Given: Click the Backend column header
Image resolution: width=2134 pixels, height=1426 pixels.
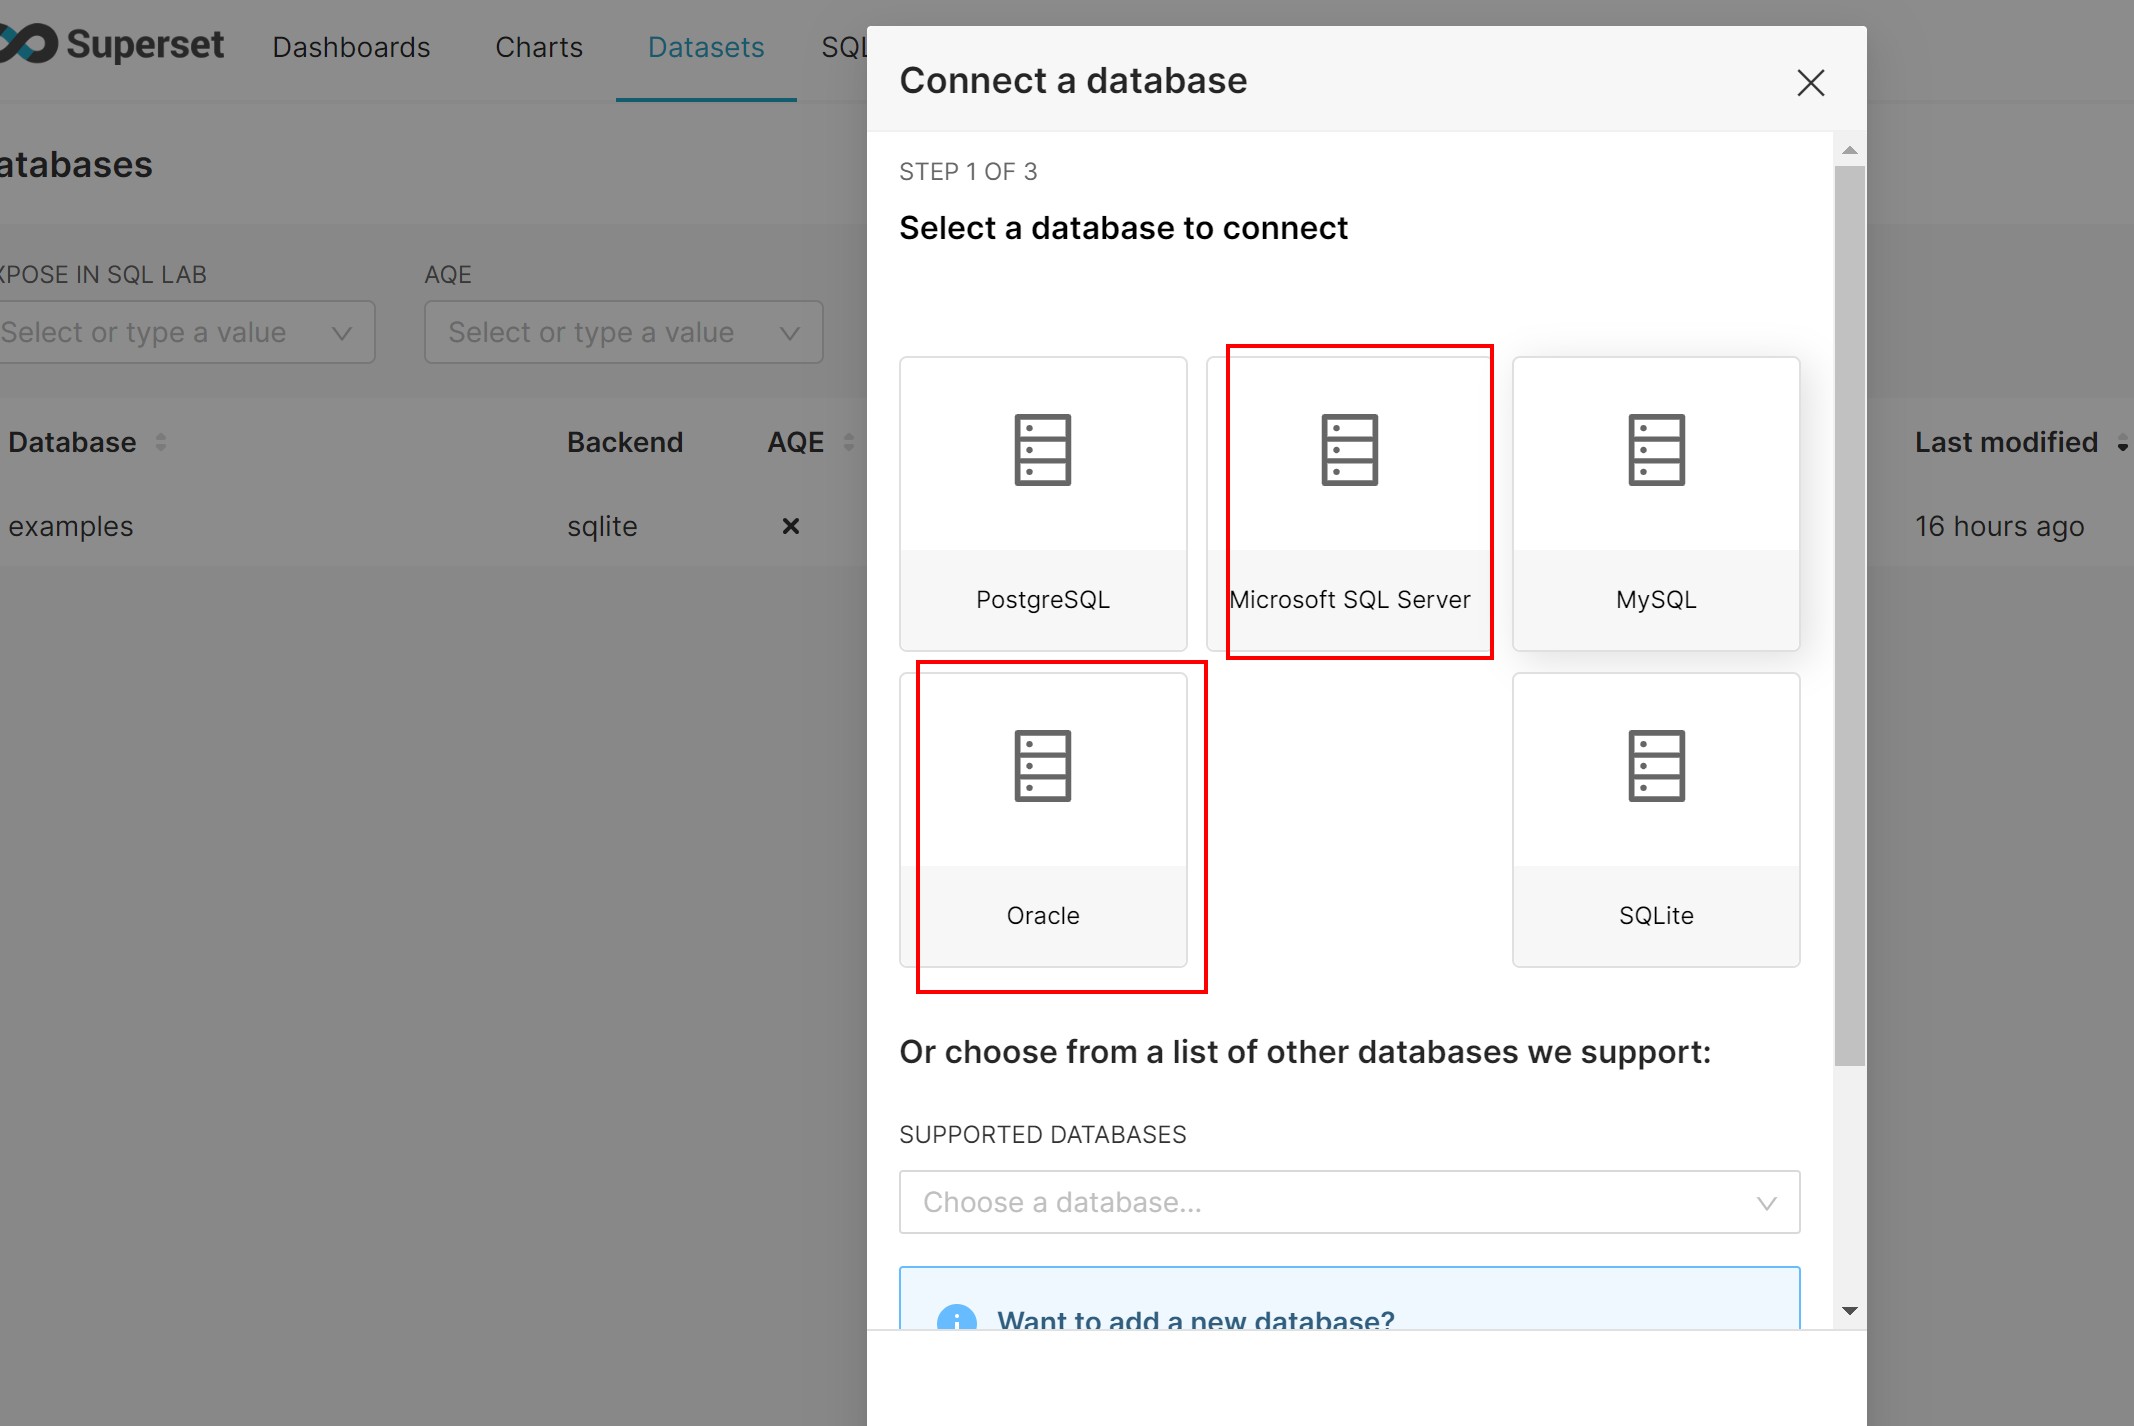Looking at the screenshot, I should pos(625,442).
